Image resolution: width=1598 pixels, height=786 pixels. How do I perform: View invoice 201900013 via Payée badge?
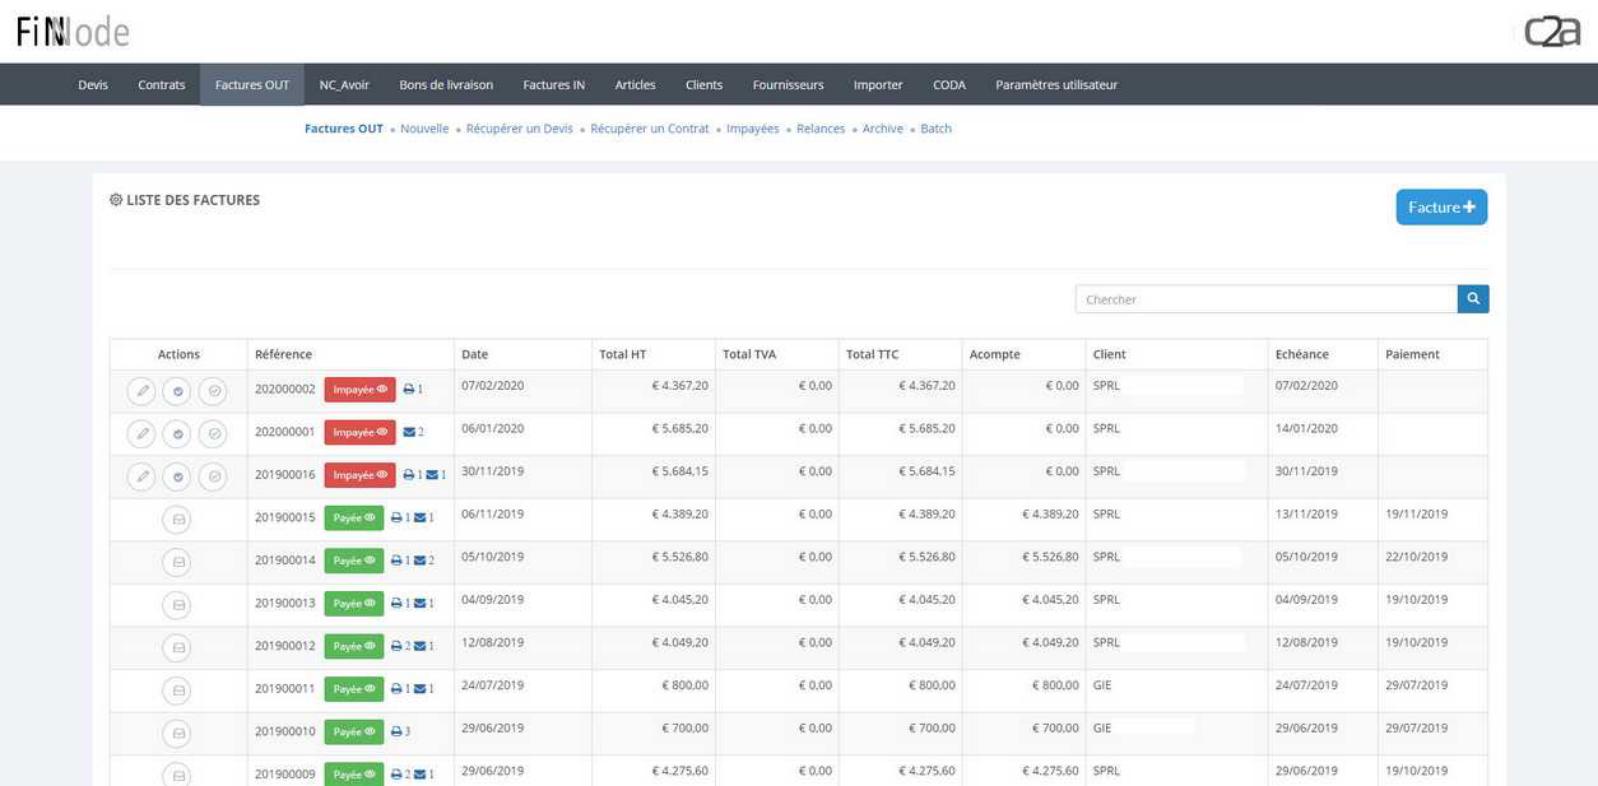pyautogui.click(x=354, y=604)
